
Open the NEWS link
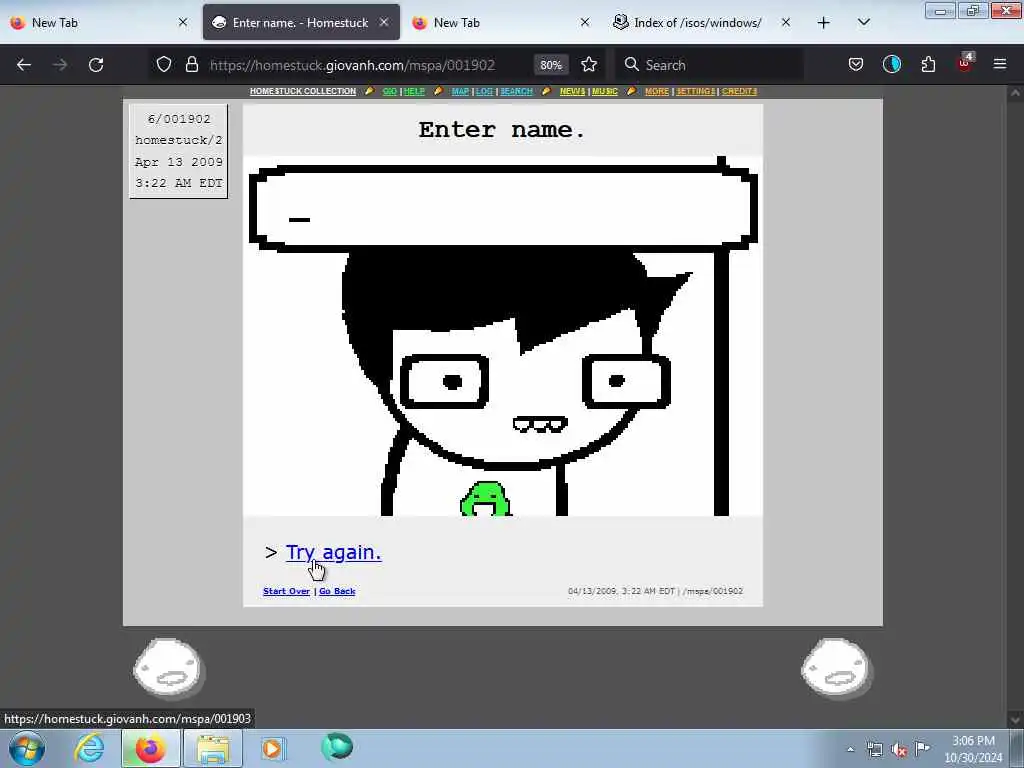(x=573, y=91)
